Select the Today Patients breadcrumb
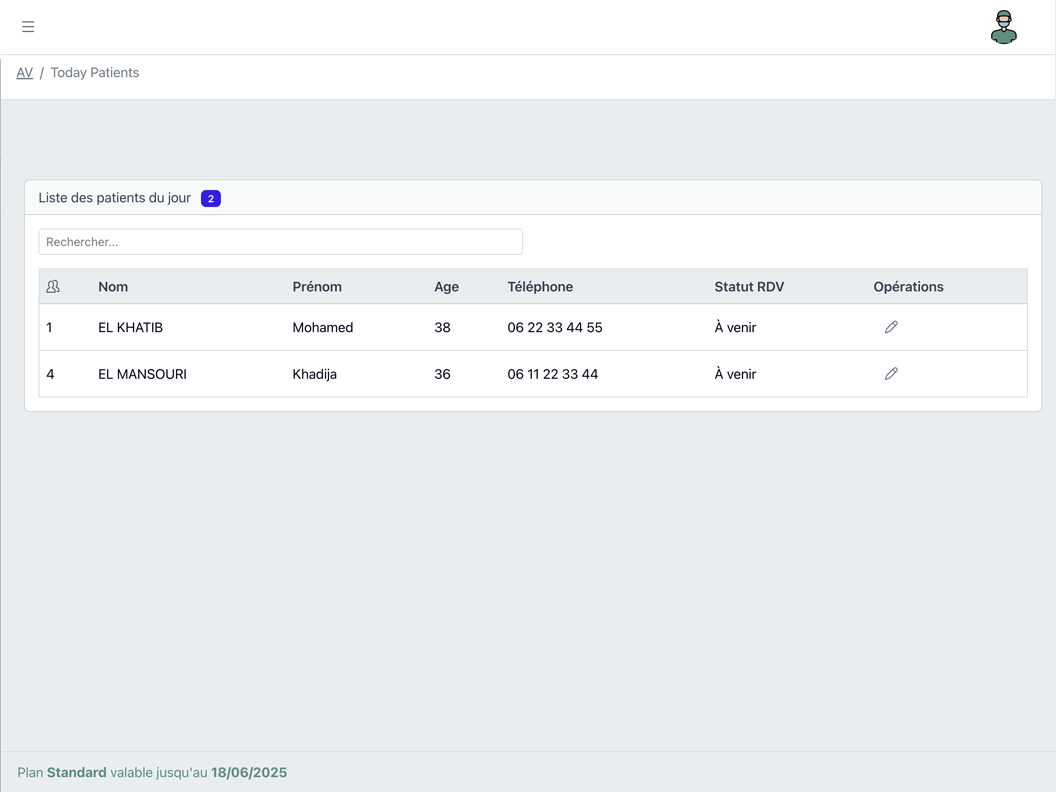 95,73
